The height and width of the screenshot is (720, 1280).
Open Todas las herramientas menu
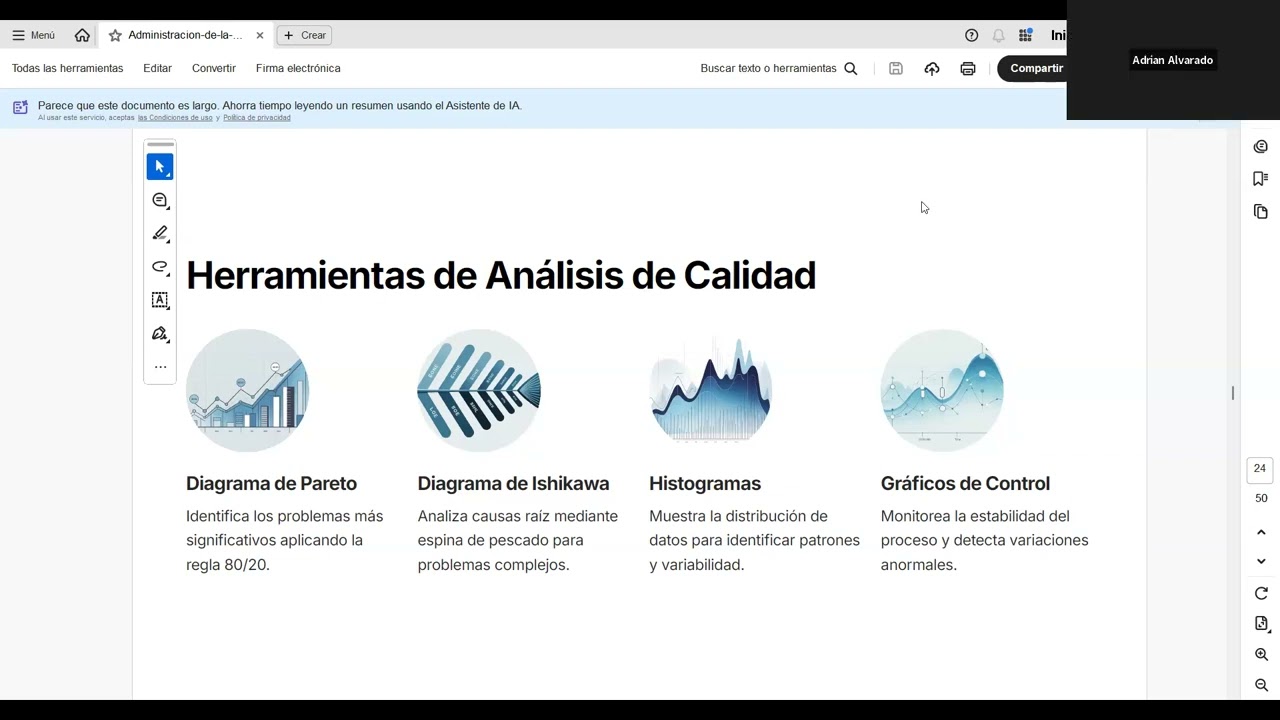[67, 68]
